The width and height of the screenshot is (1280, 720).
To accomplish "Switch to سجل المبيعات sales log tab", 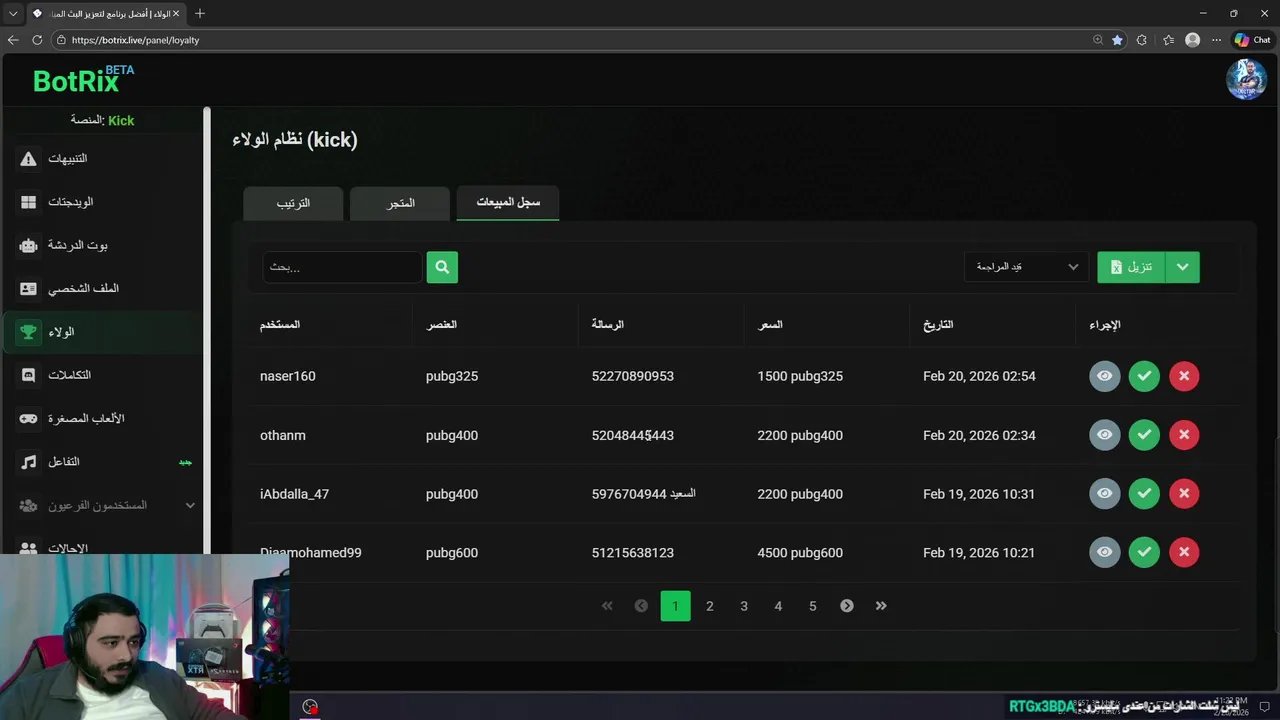I will tap(508, 202).
